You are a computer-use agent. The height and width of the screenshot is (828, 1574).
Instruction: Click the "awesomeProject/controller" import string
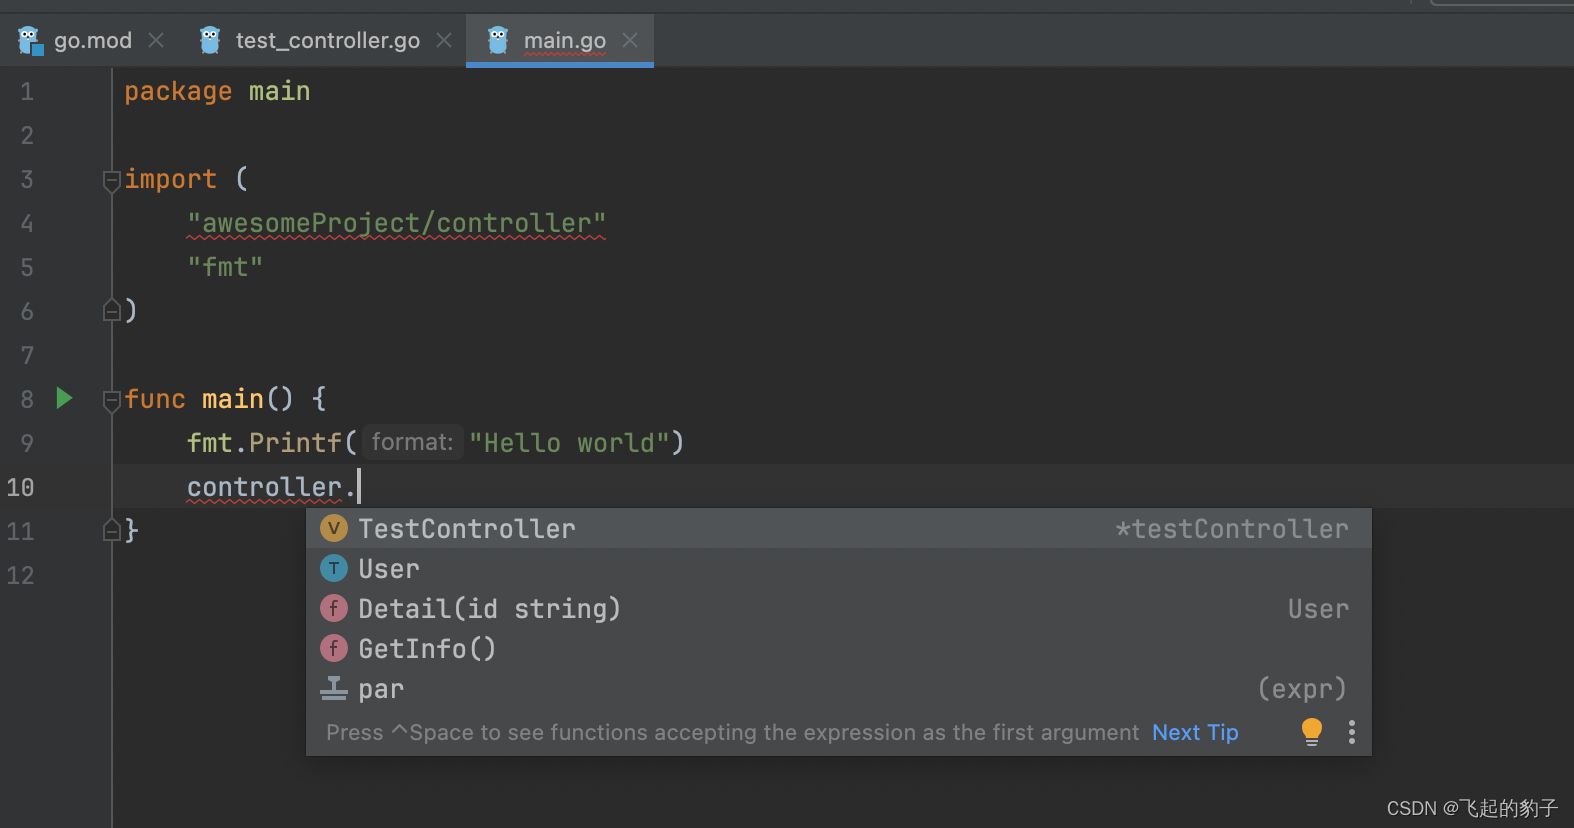click(x=396, y=223)
